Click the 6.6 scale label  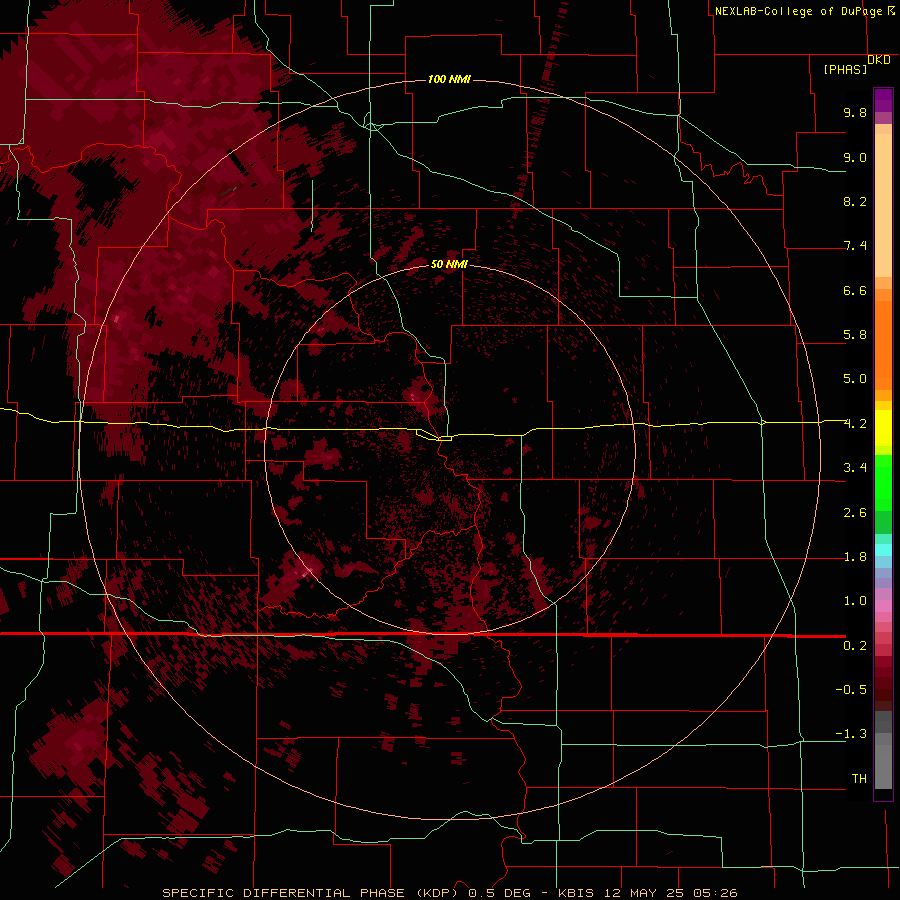tap(855, 290)
